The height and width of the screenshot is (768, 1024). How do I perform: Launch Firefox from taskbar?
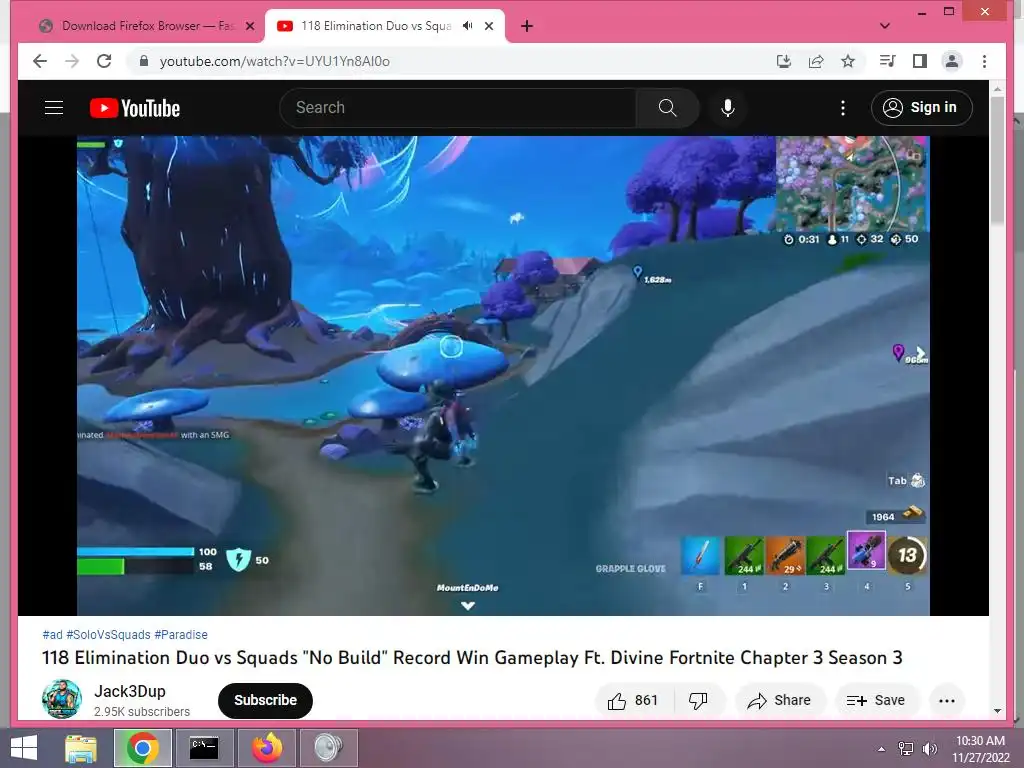(266, 748)
